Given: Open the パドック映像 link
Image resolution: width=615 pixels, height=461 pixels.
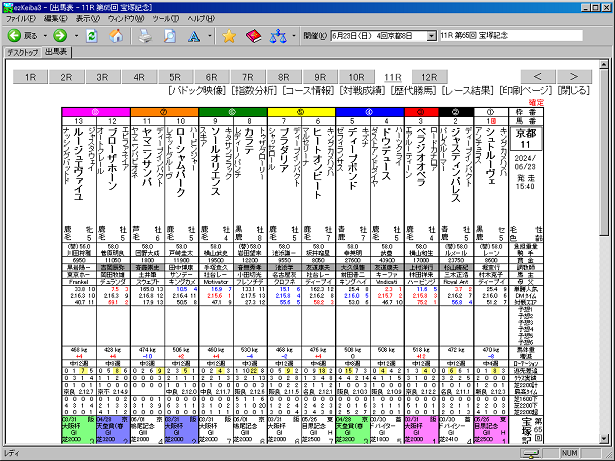Looking at the screenshot, I should click(198, 91).
